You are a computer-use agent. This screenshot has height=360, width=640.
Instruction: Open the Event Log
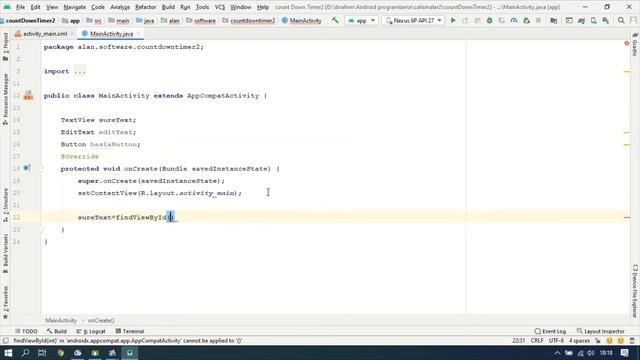coord(550,331)
